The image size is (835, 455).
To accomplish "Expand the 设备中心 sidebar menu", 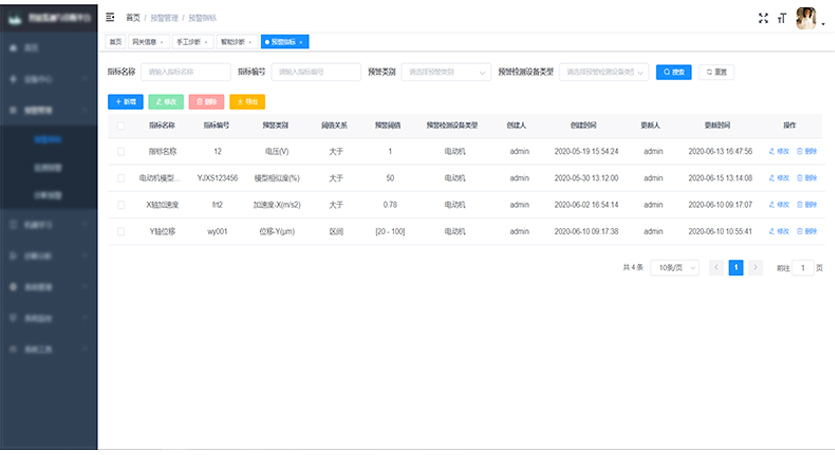I will click(x=48, y=79).
